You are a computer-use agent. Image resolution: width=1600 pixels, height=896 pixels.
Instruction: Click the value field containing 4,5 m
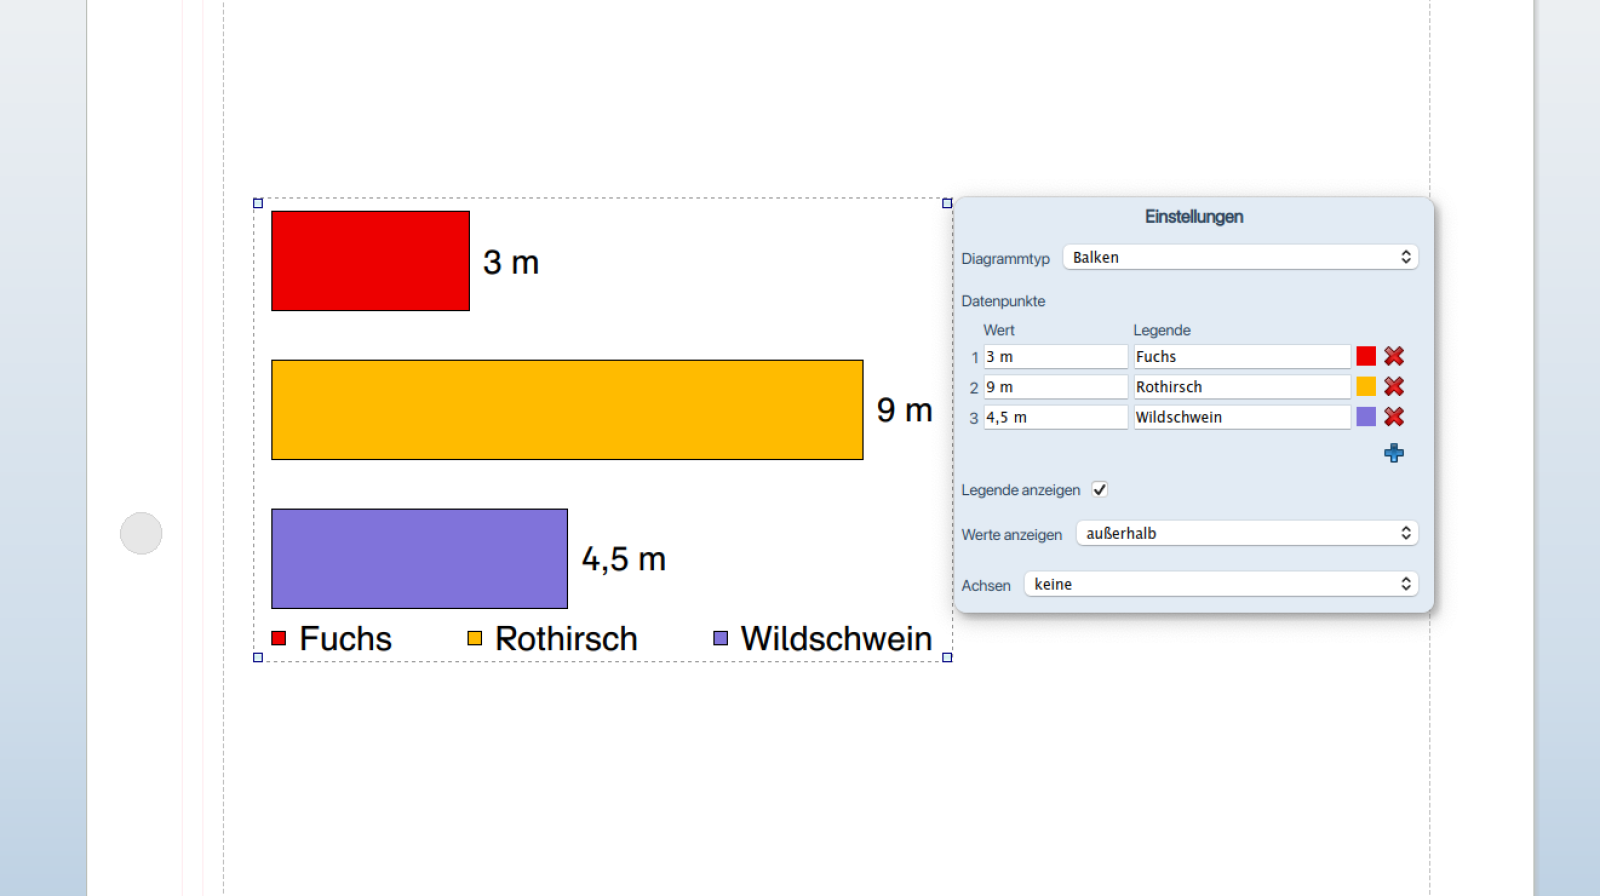(1055, 417)
